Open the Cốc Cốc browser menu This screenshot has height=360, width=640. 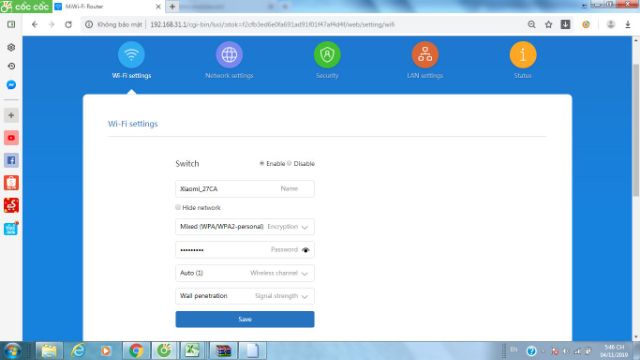coord(26,7)
